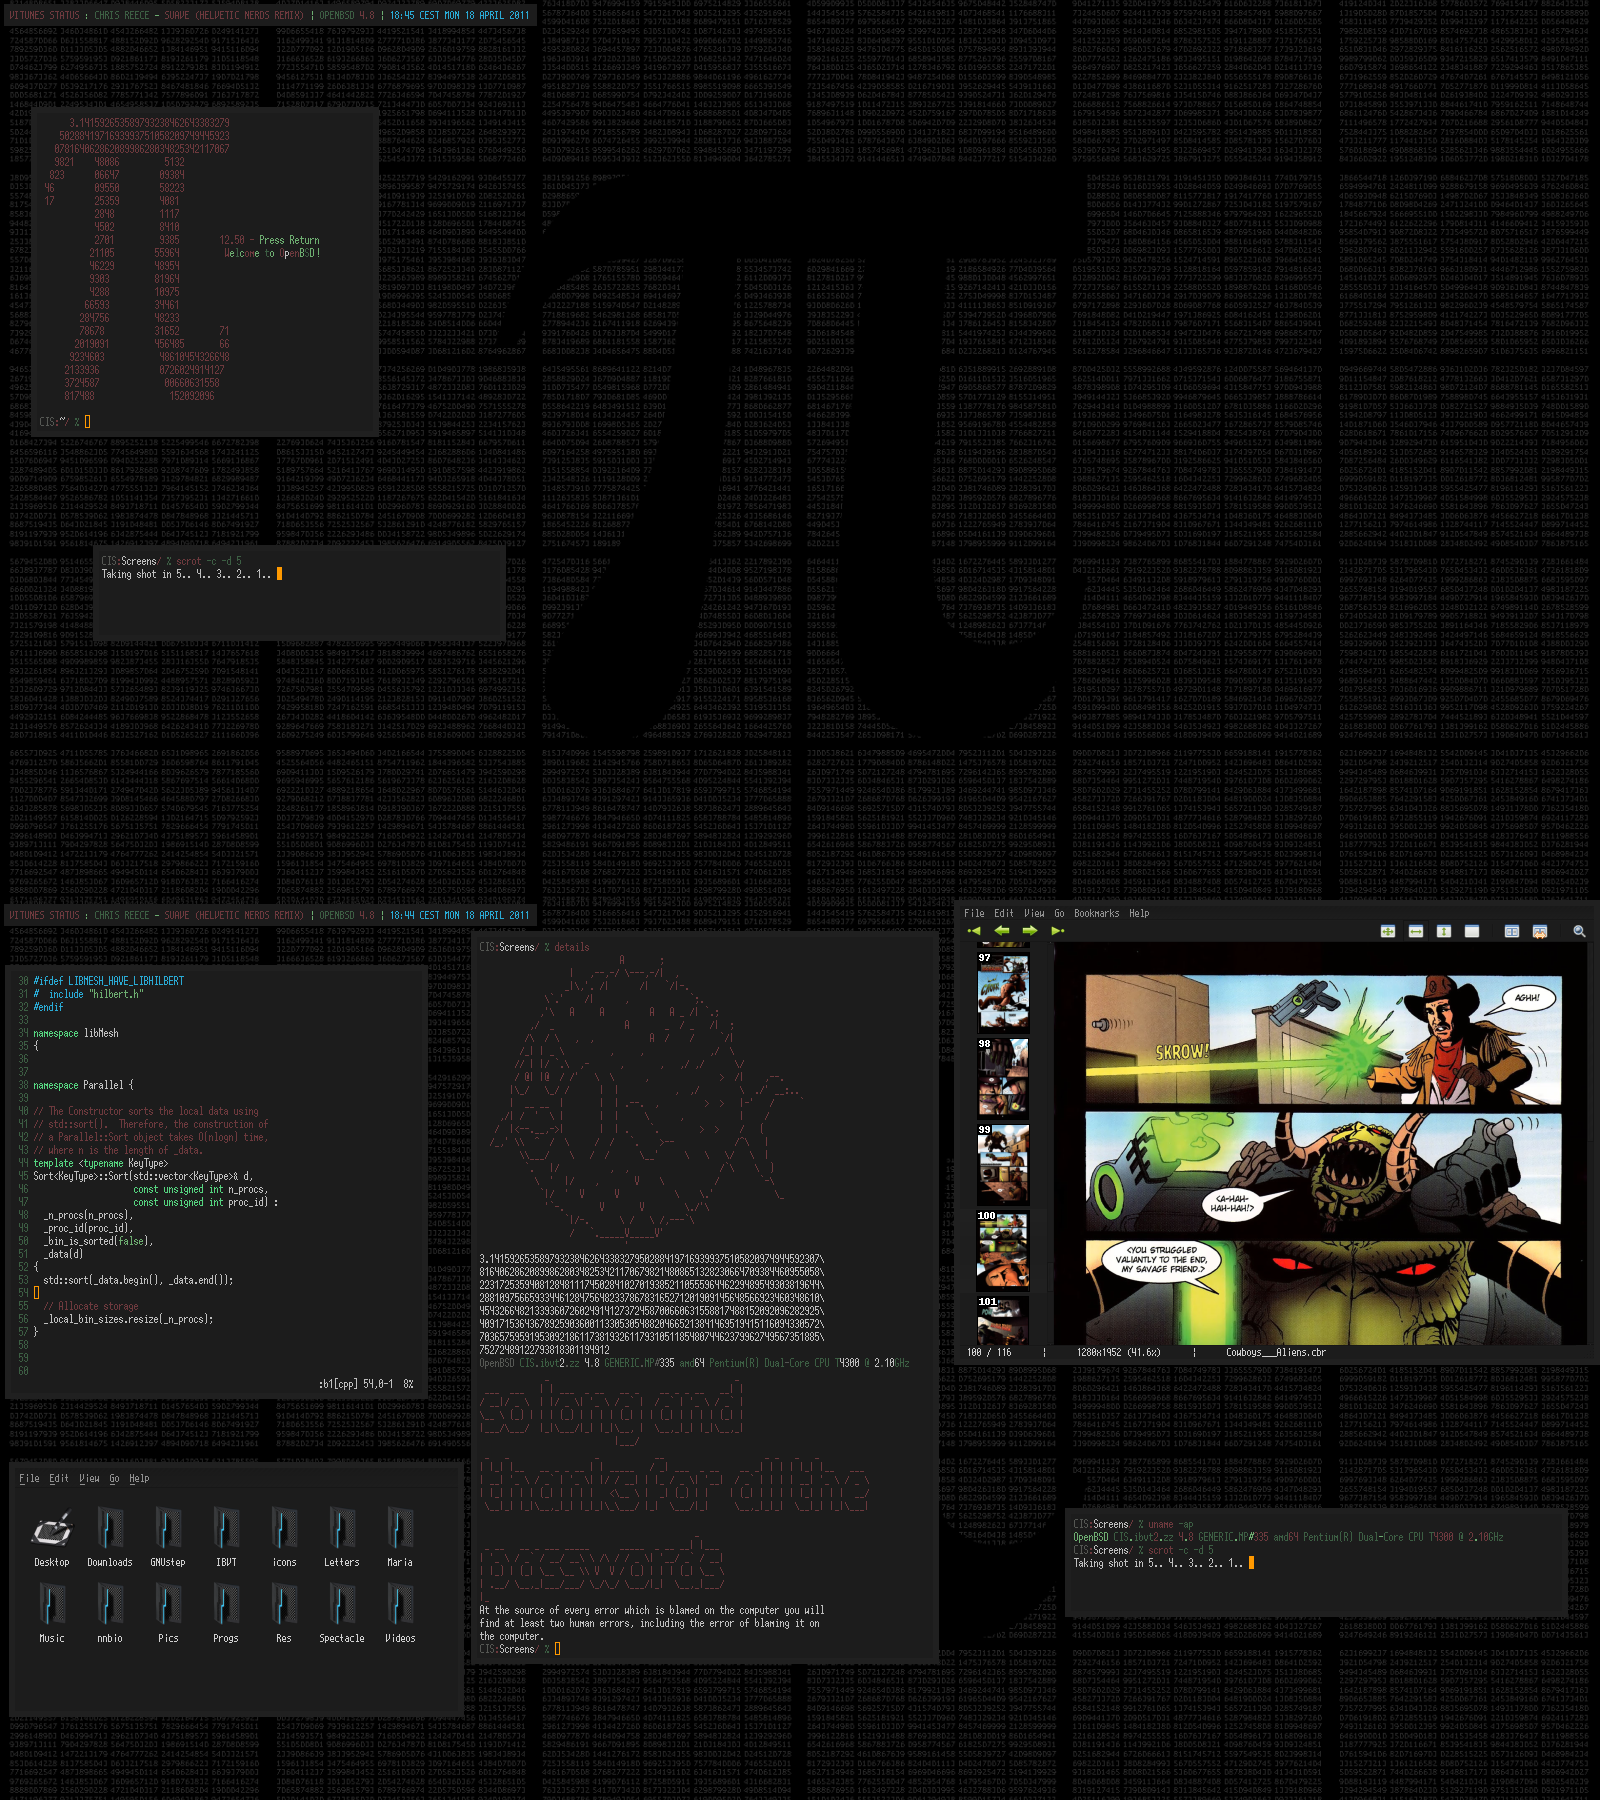This screenshot has height=1800, width=1600.
Task: Click the '100 / 116' page counter
Action: (x=989, y=1352)
